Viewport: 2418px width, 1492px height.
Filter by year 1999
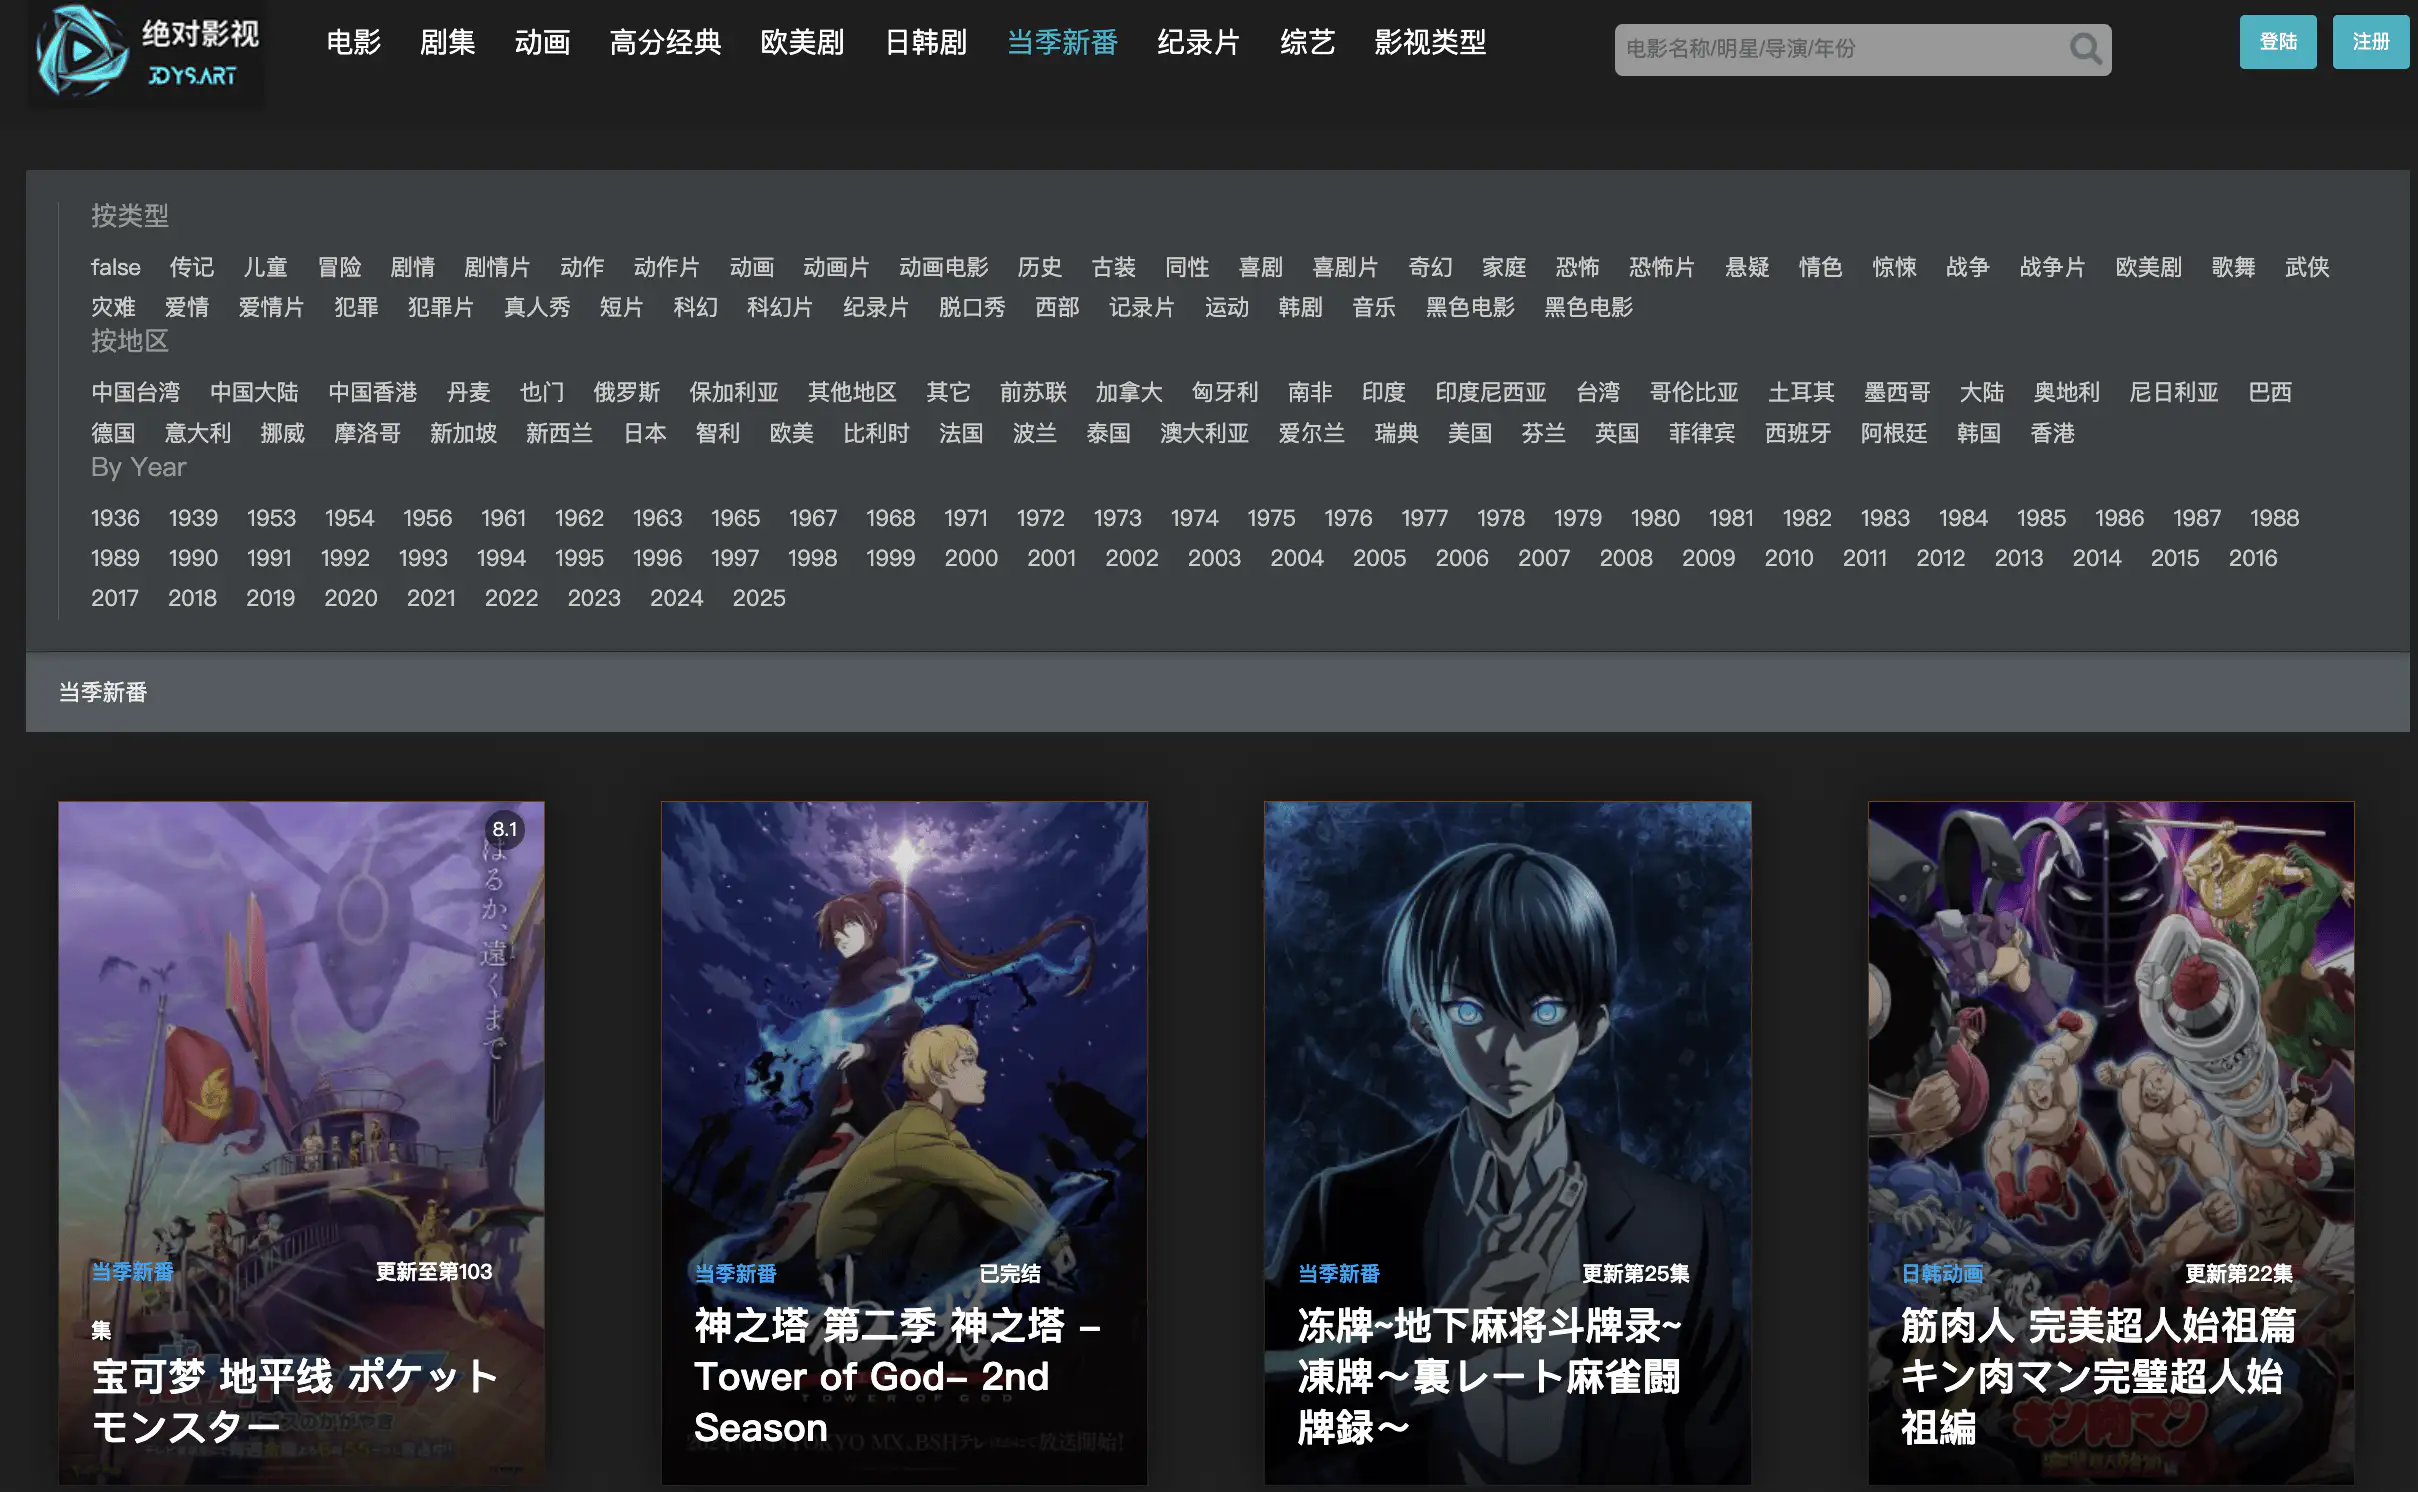pyautogui.click(x=890, y=558)
